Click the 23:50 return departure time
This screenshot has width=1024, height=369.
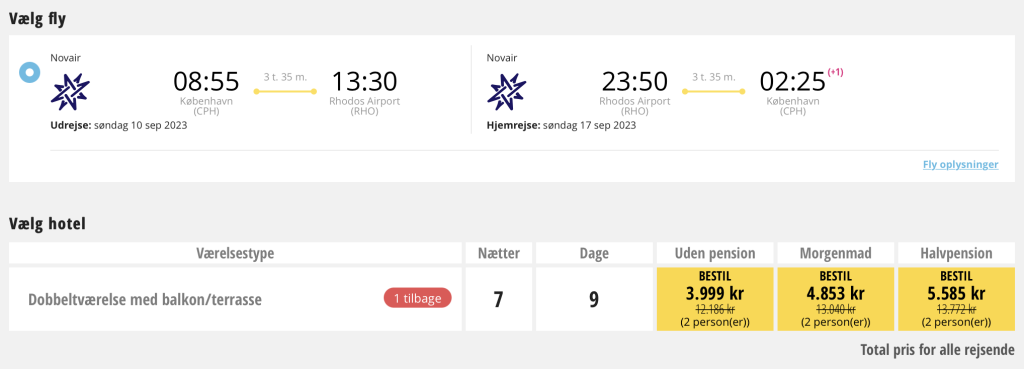point(635,82)
